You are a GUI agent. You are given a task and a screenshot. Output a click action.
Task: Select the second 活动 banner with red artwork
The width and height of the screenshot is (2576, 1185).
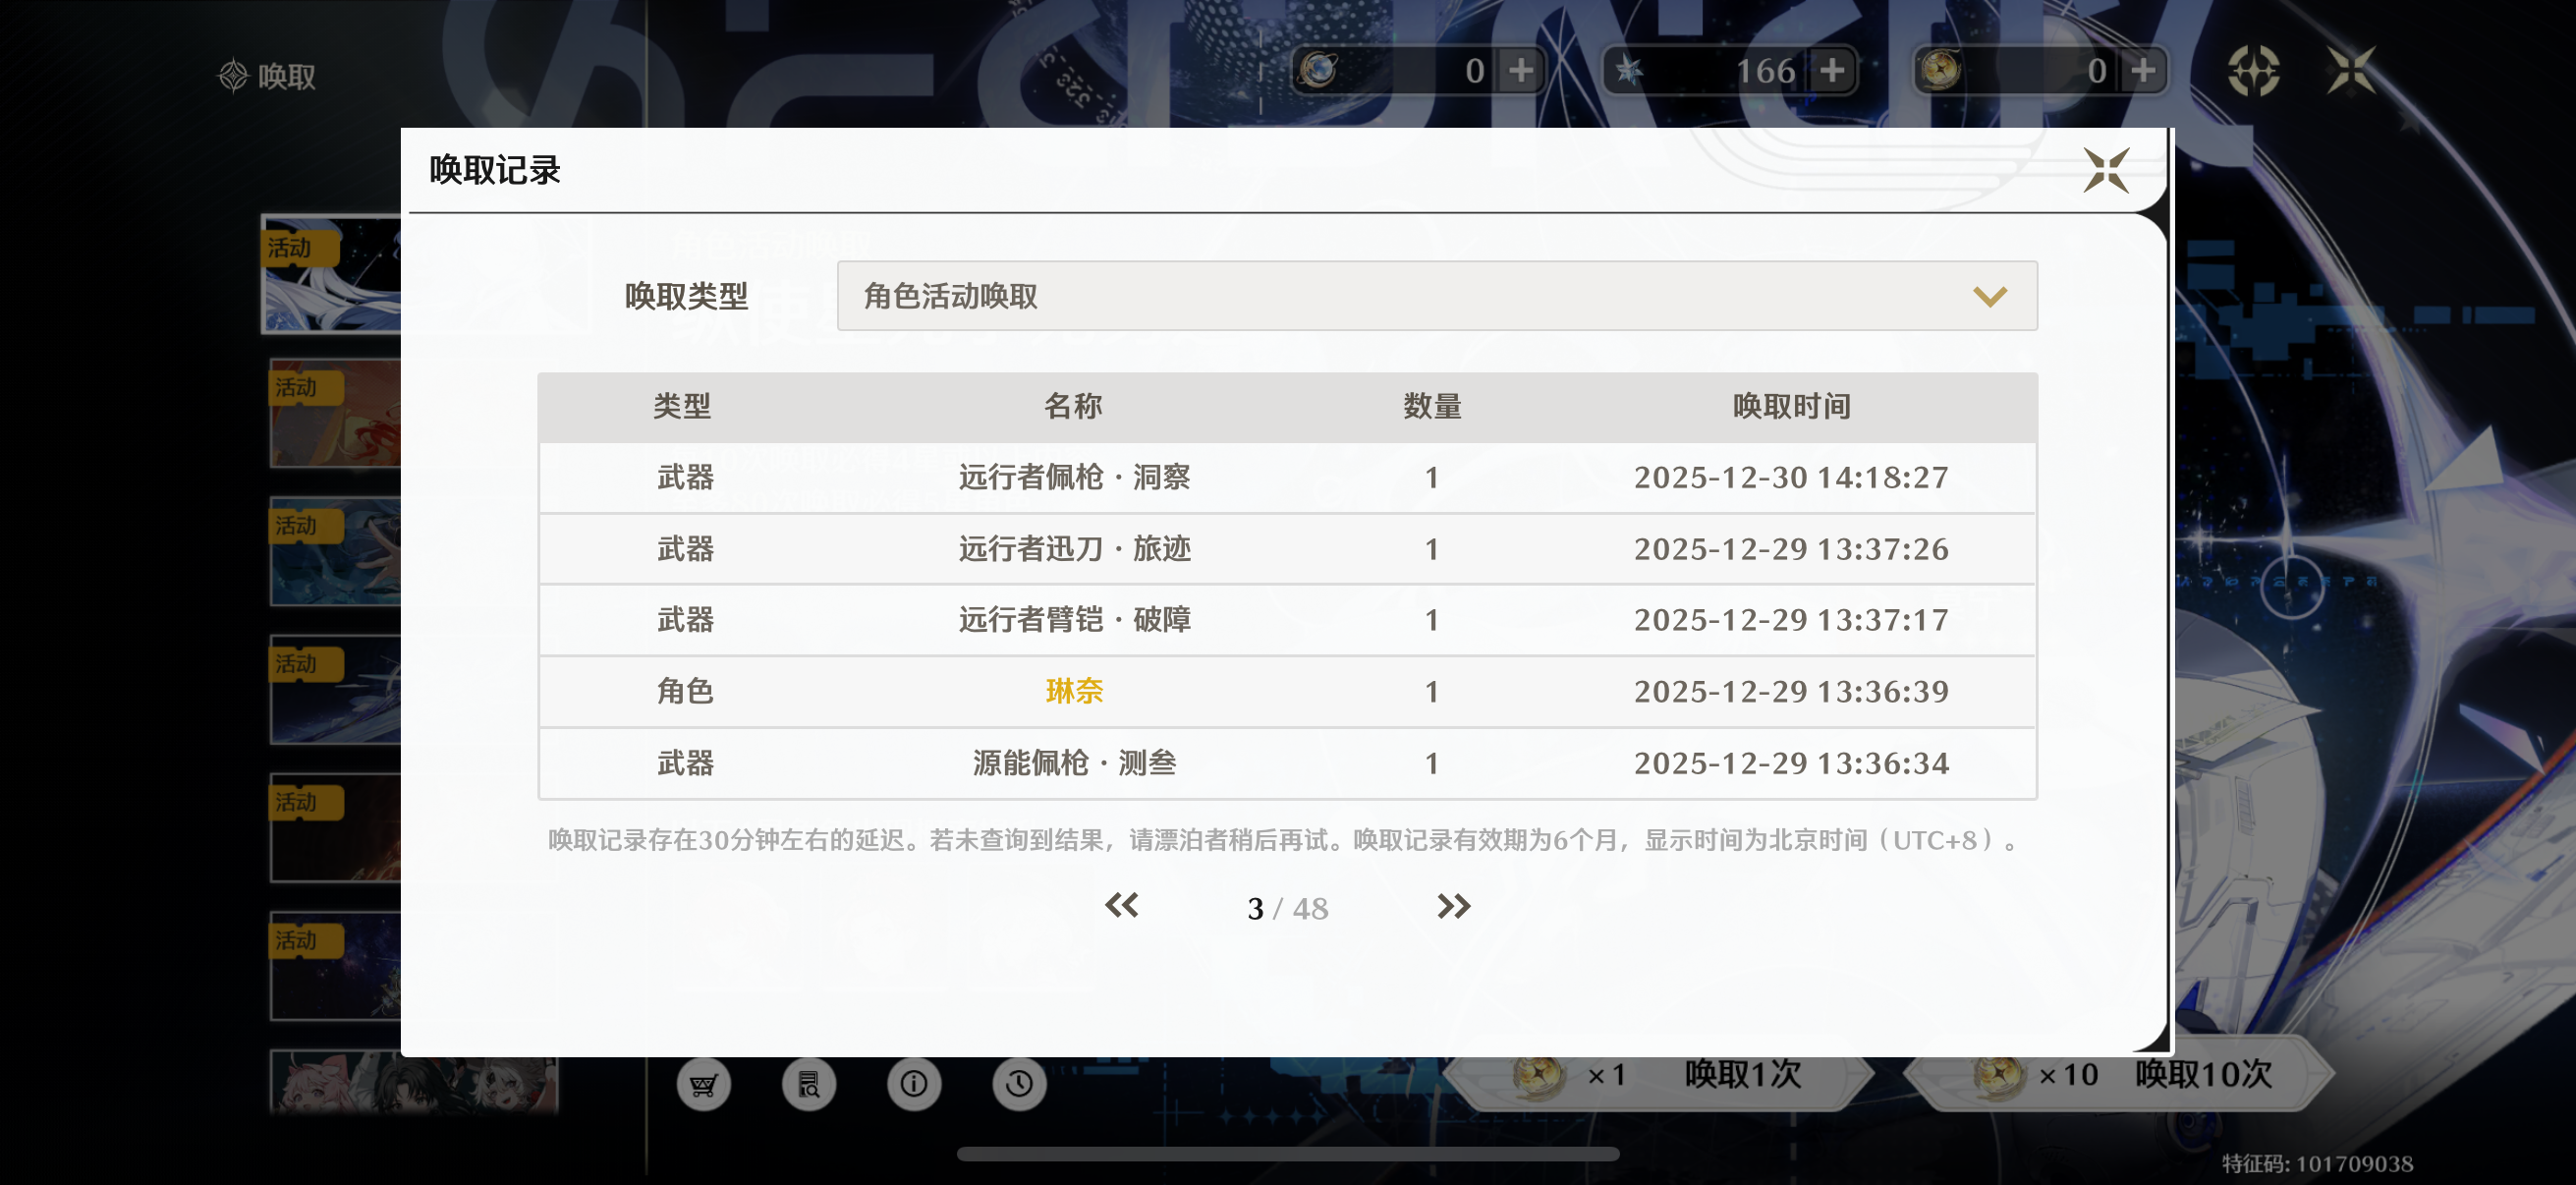coord(335,413)
